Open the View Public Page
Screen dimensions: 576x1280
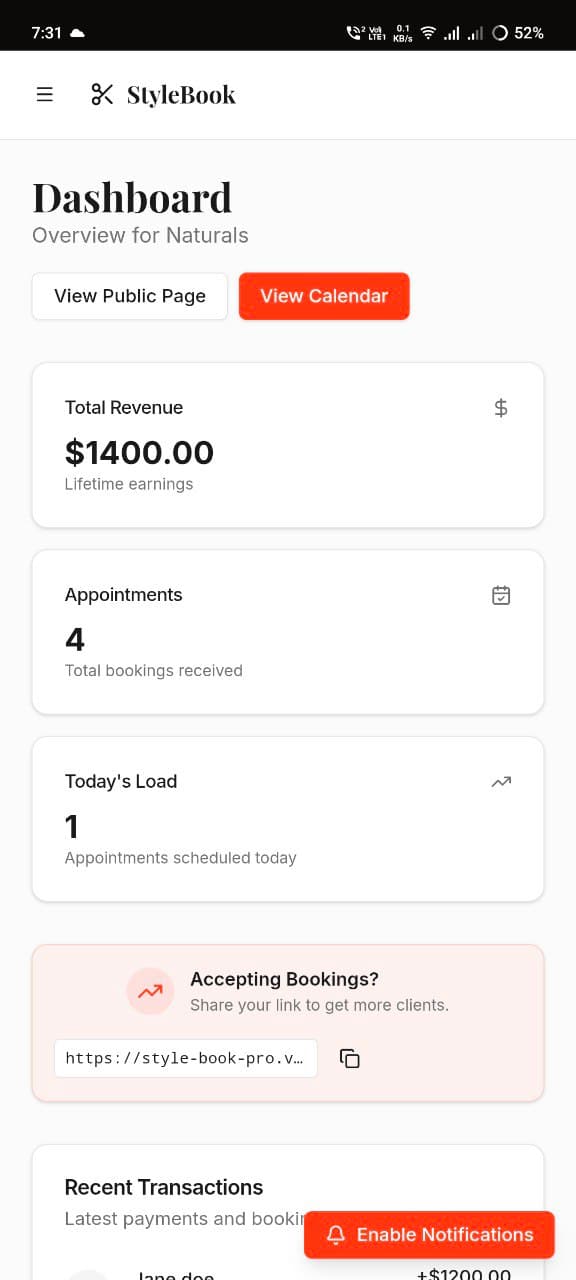point(129,296)
